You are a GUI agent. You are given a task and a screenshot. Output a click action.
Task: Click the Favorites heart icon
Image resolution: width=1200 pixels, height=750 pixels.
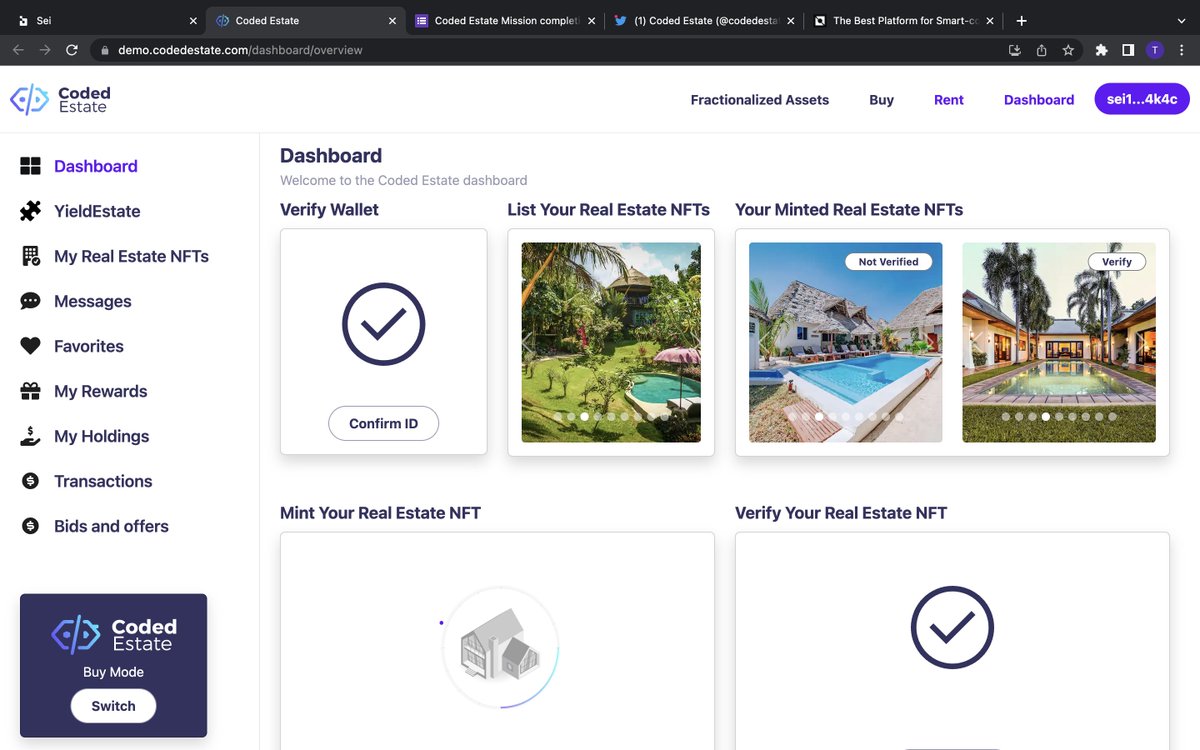click(x=31, y=346)
